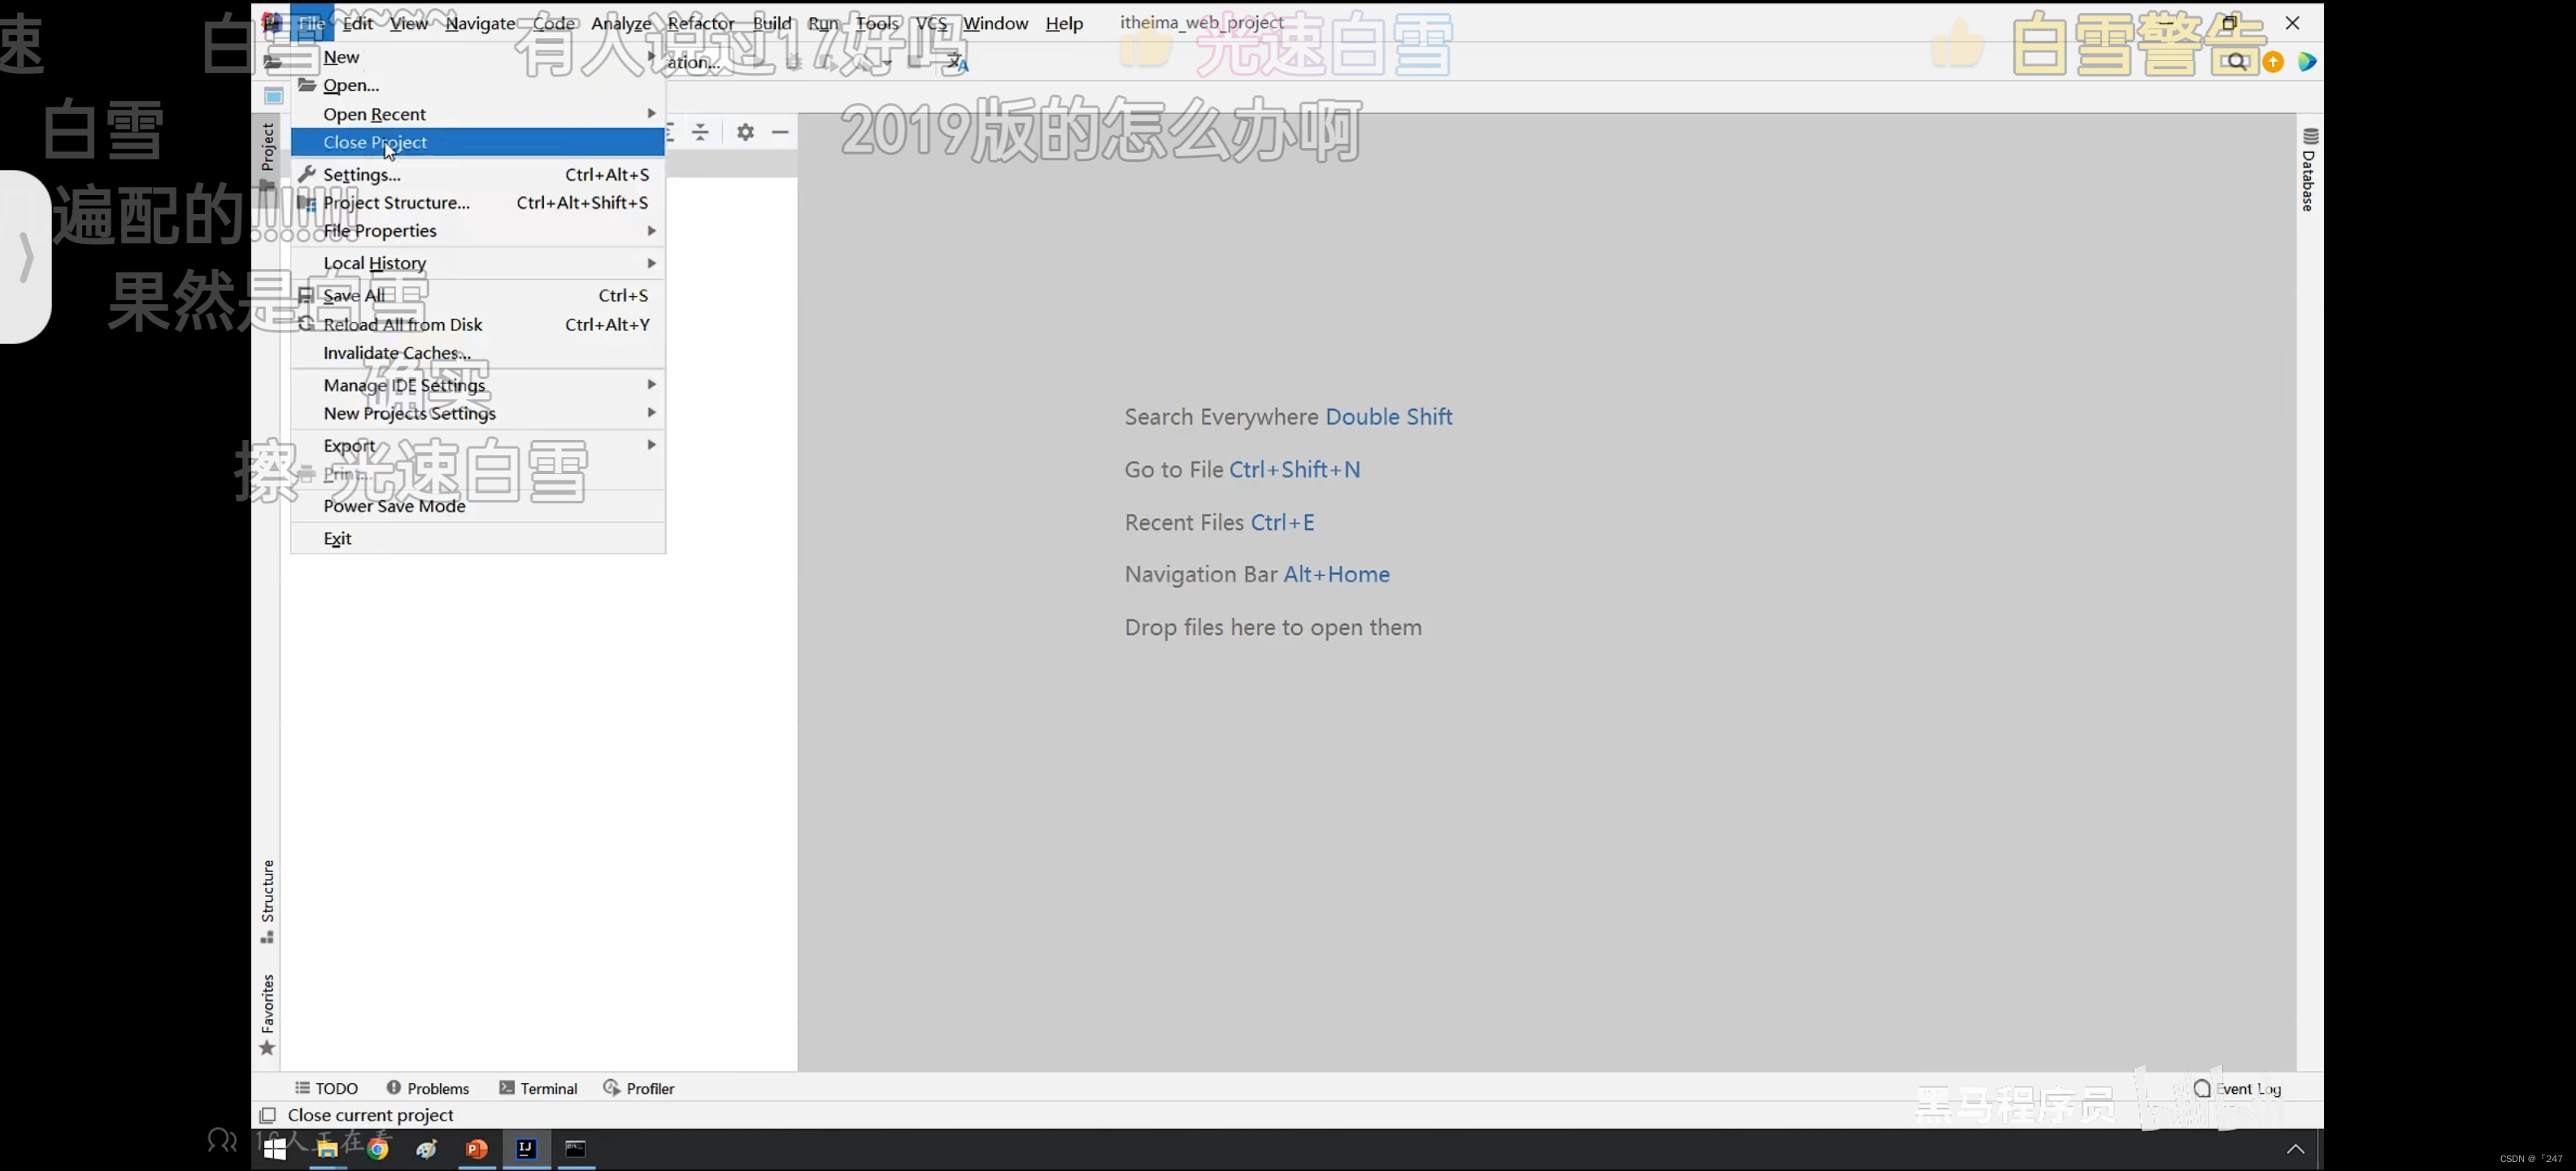
Task: Choose Exit from the File menu
Action: tap(478, 538)
